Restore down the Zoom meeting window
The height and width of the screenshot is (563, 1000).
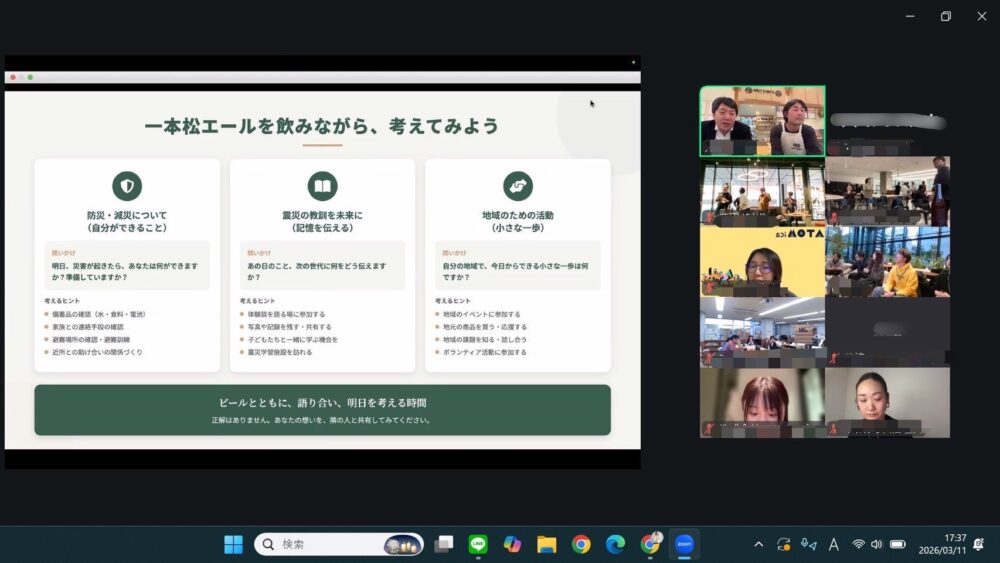pos(945,16)
